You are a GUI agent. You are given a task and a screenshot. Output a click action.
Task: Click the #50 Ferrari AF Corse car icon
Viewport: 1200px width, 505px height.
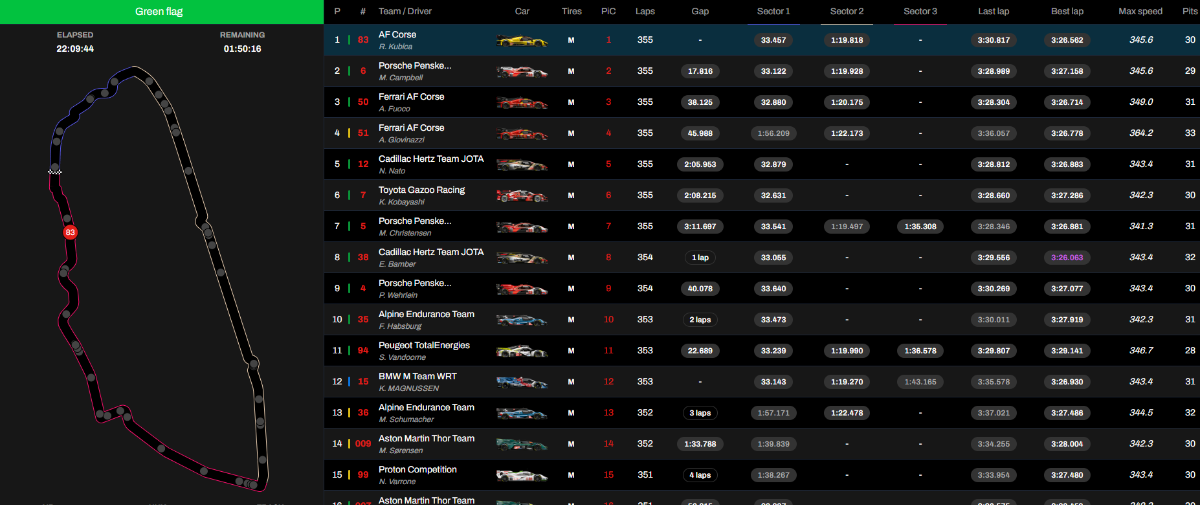(521, 103)
